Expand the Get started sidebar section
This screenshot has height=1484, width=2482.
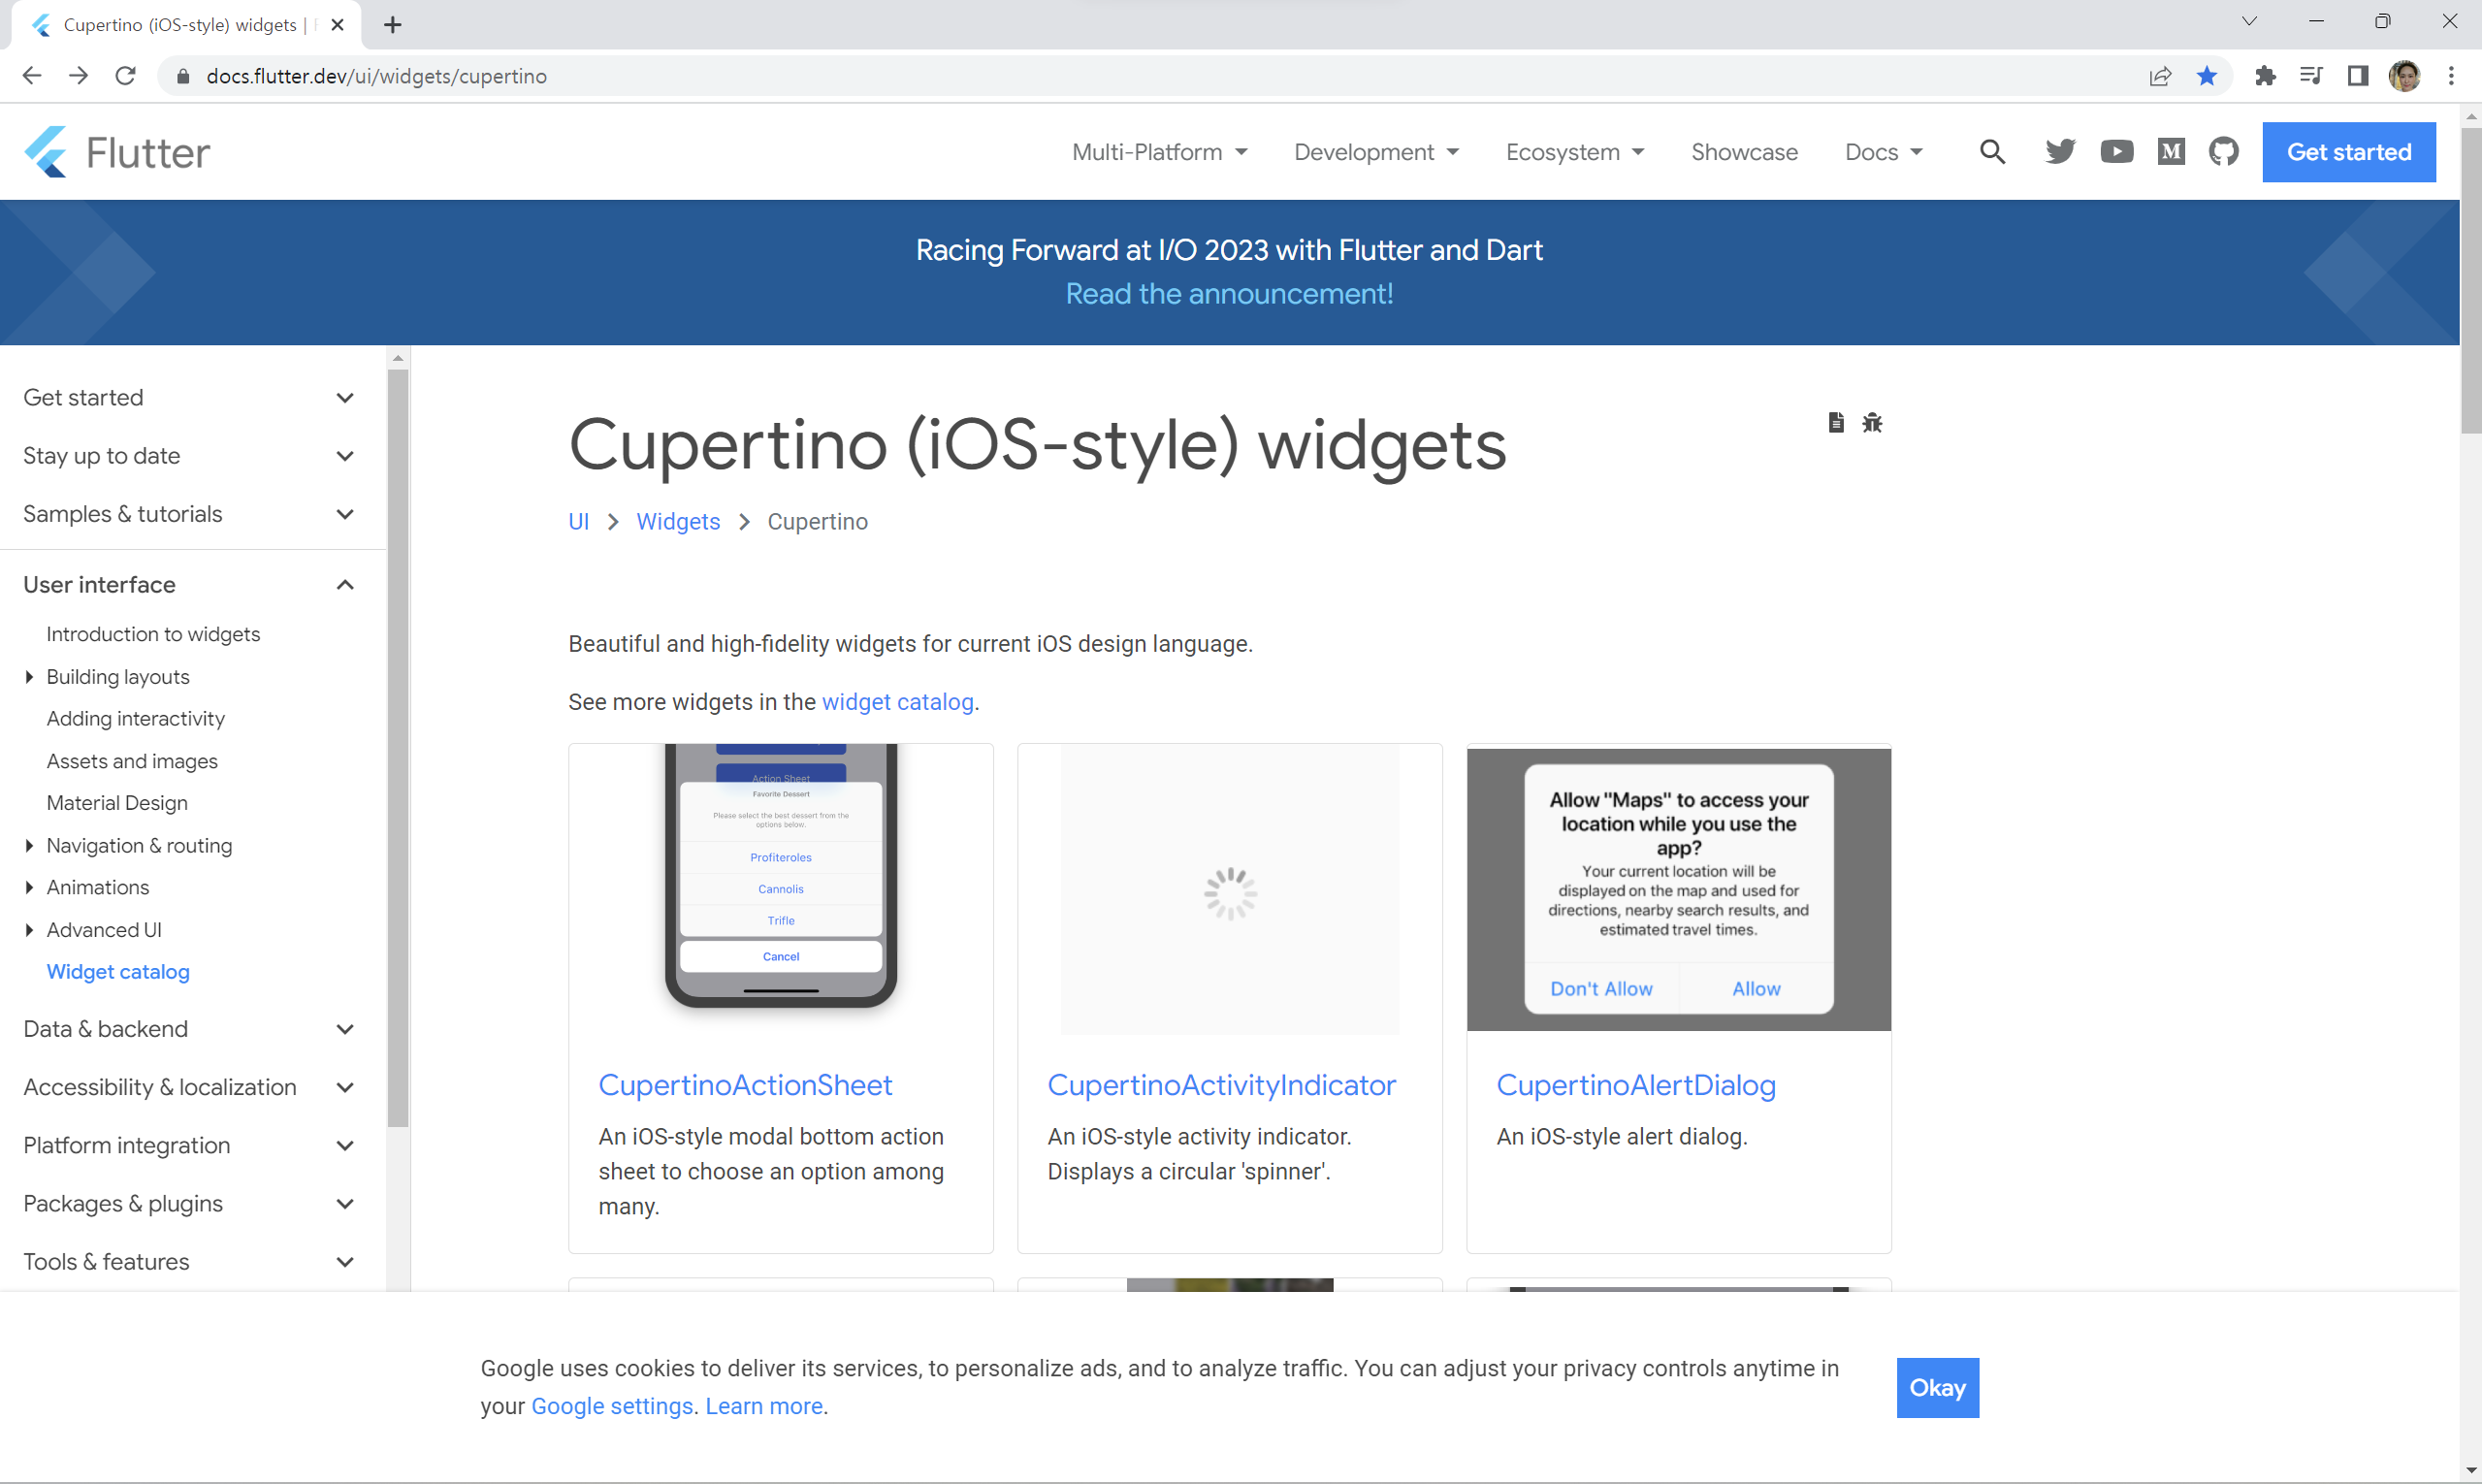[x=190, y=397]
